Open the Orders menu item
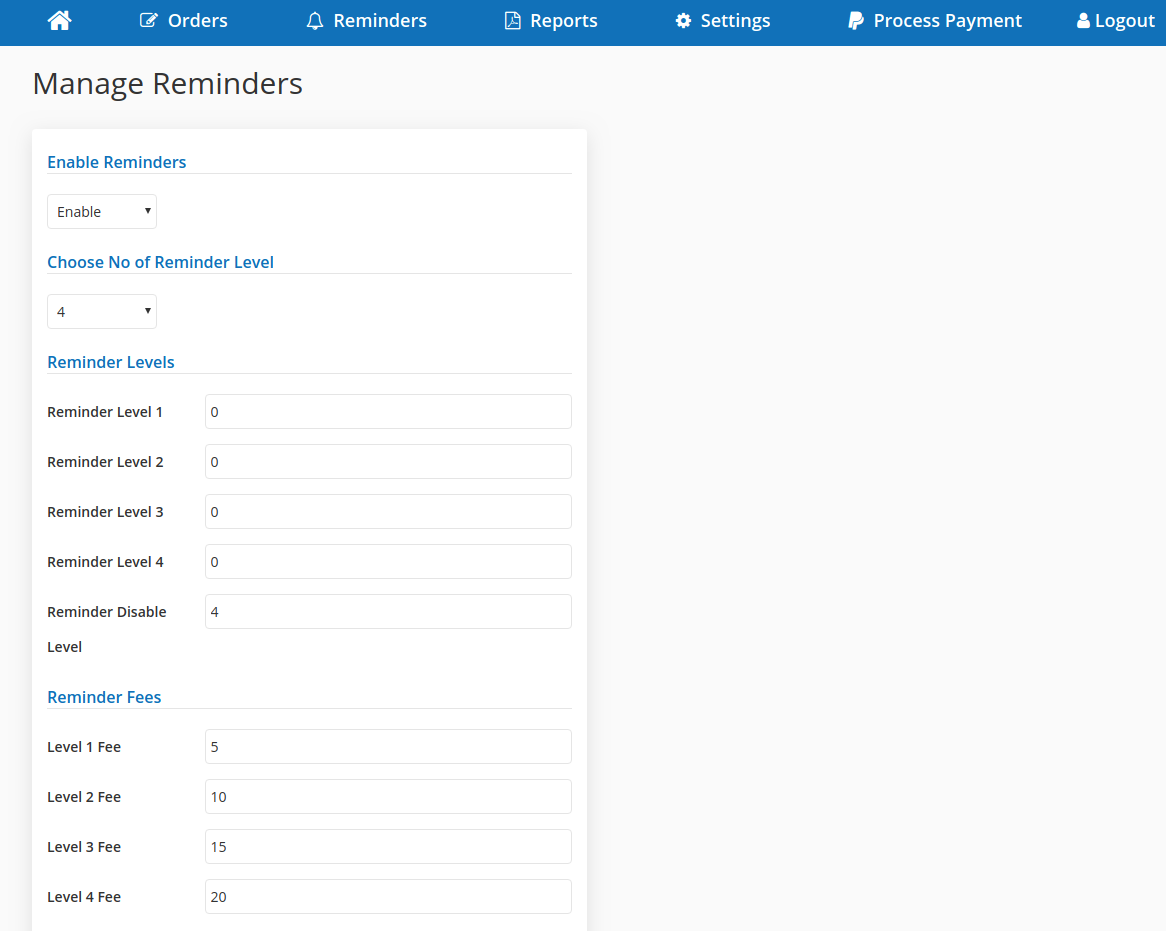 click(x=198, y=21)
